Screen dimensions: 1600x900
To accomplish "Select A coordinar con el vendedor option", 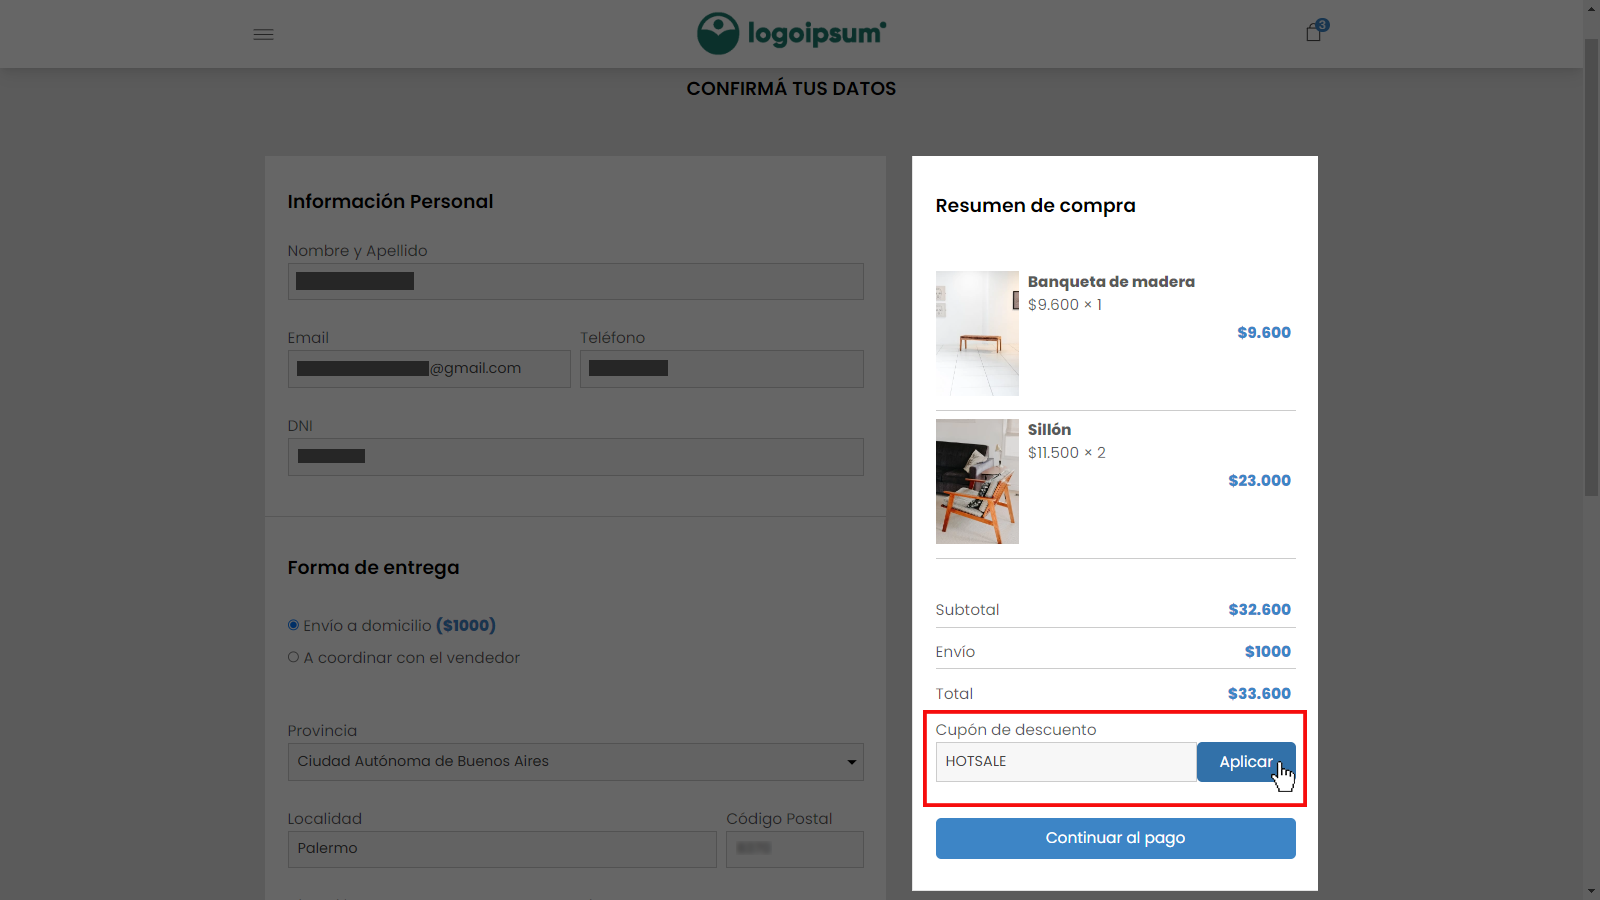I will (293, 657).
